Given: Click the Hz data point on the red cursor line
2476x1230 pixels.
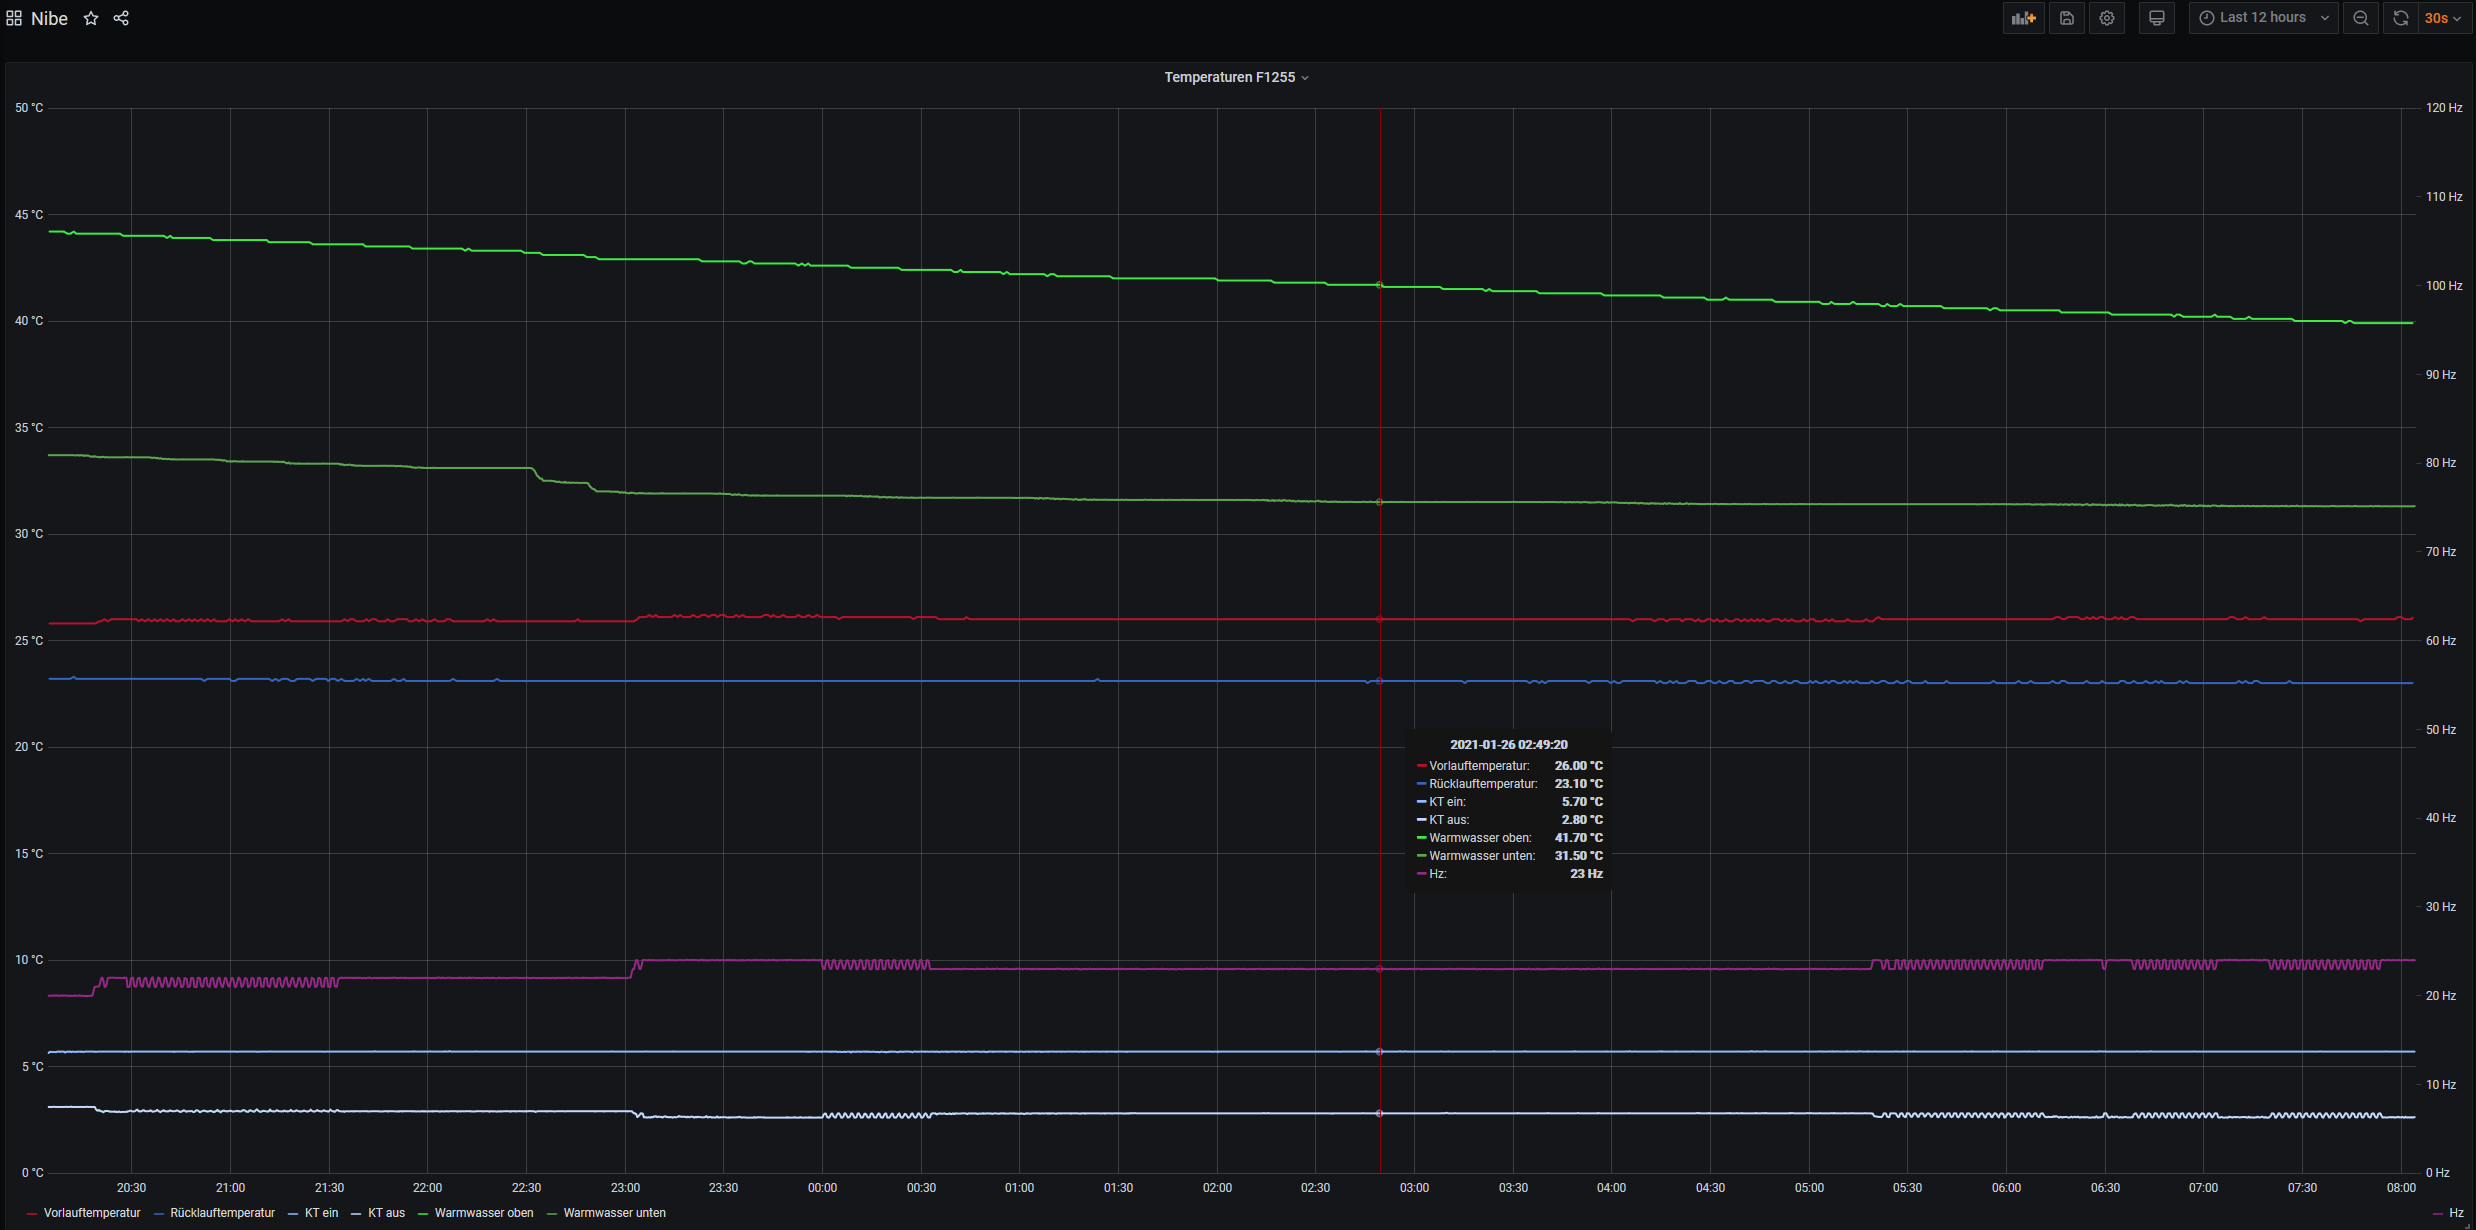Looking at the screenshot, I should click(x=1380, y=969).
